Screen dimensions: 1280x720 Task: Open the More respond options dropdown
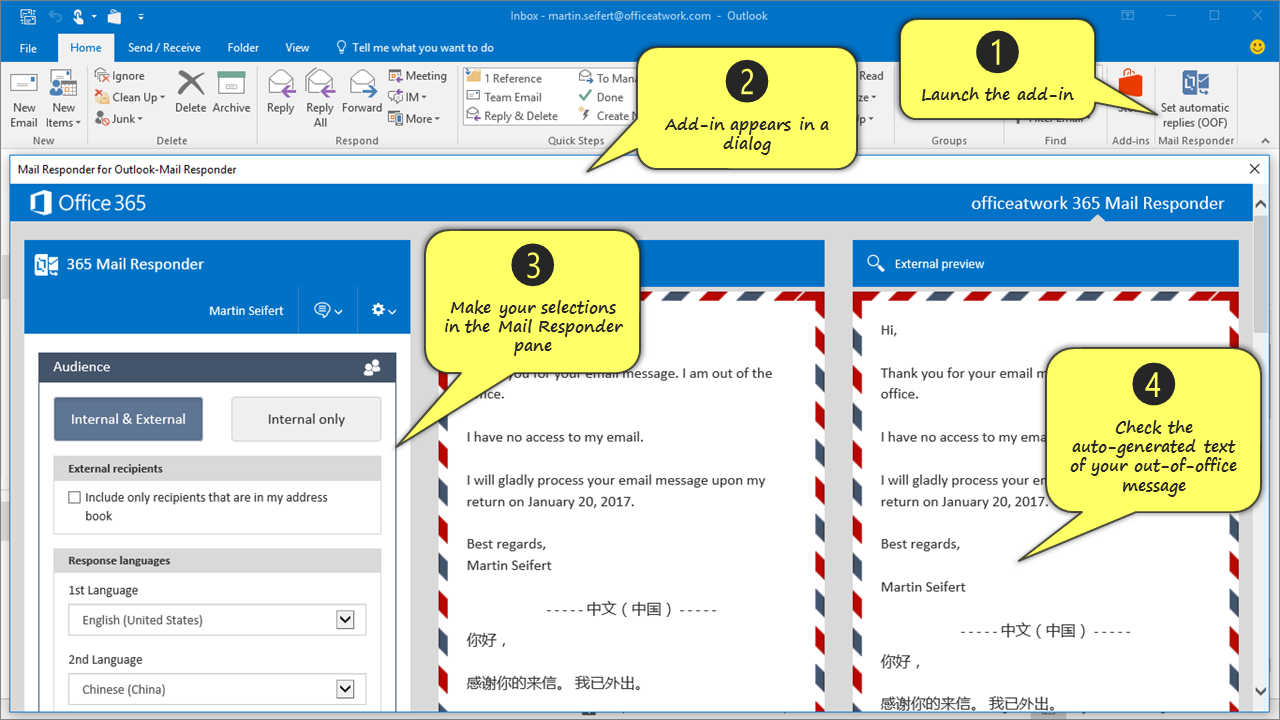tap(413, 118)
